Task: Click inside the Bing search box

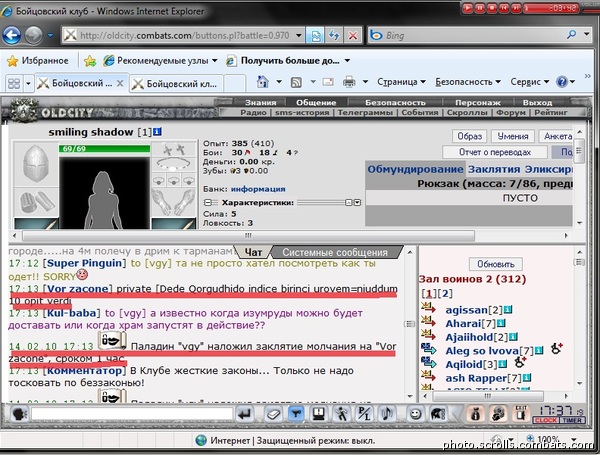Action: [473, 36]
